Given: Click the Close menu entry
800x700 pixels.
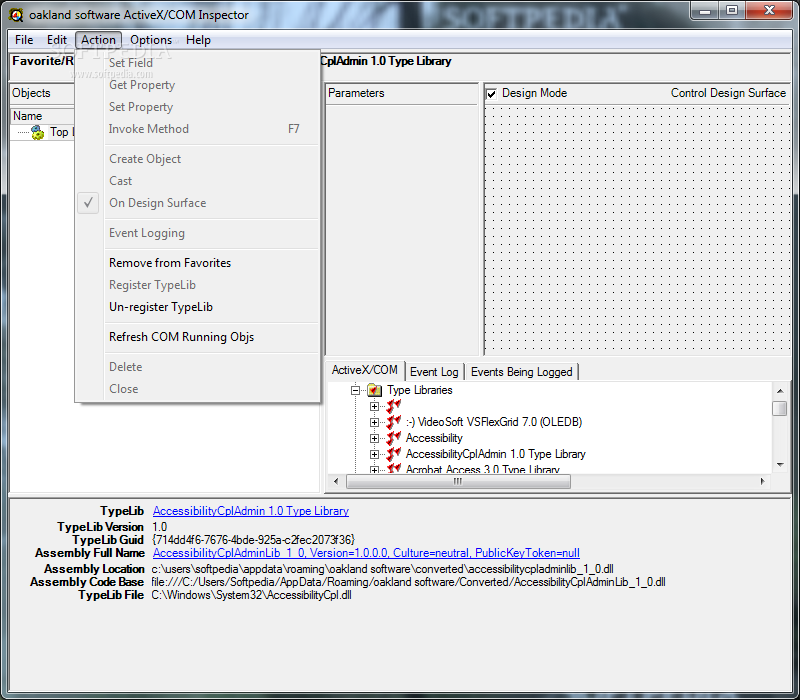Looking at the screenshot, I should click(197, 389).
